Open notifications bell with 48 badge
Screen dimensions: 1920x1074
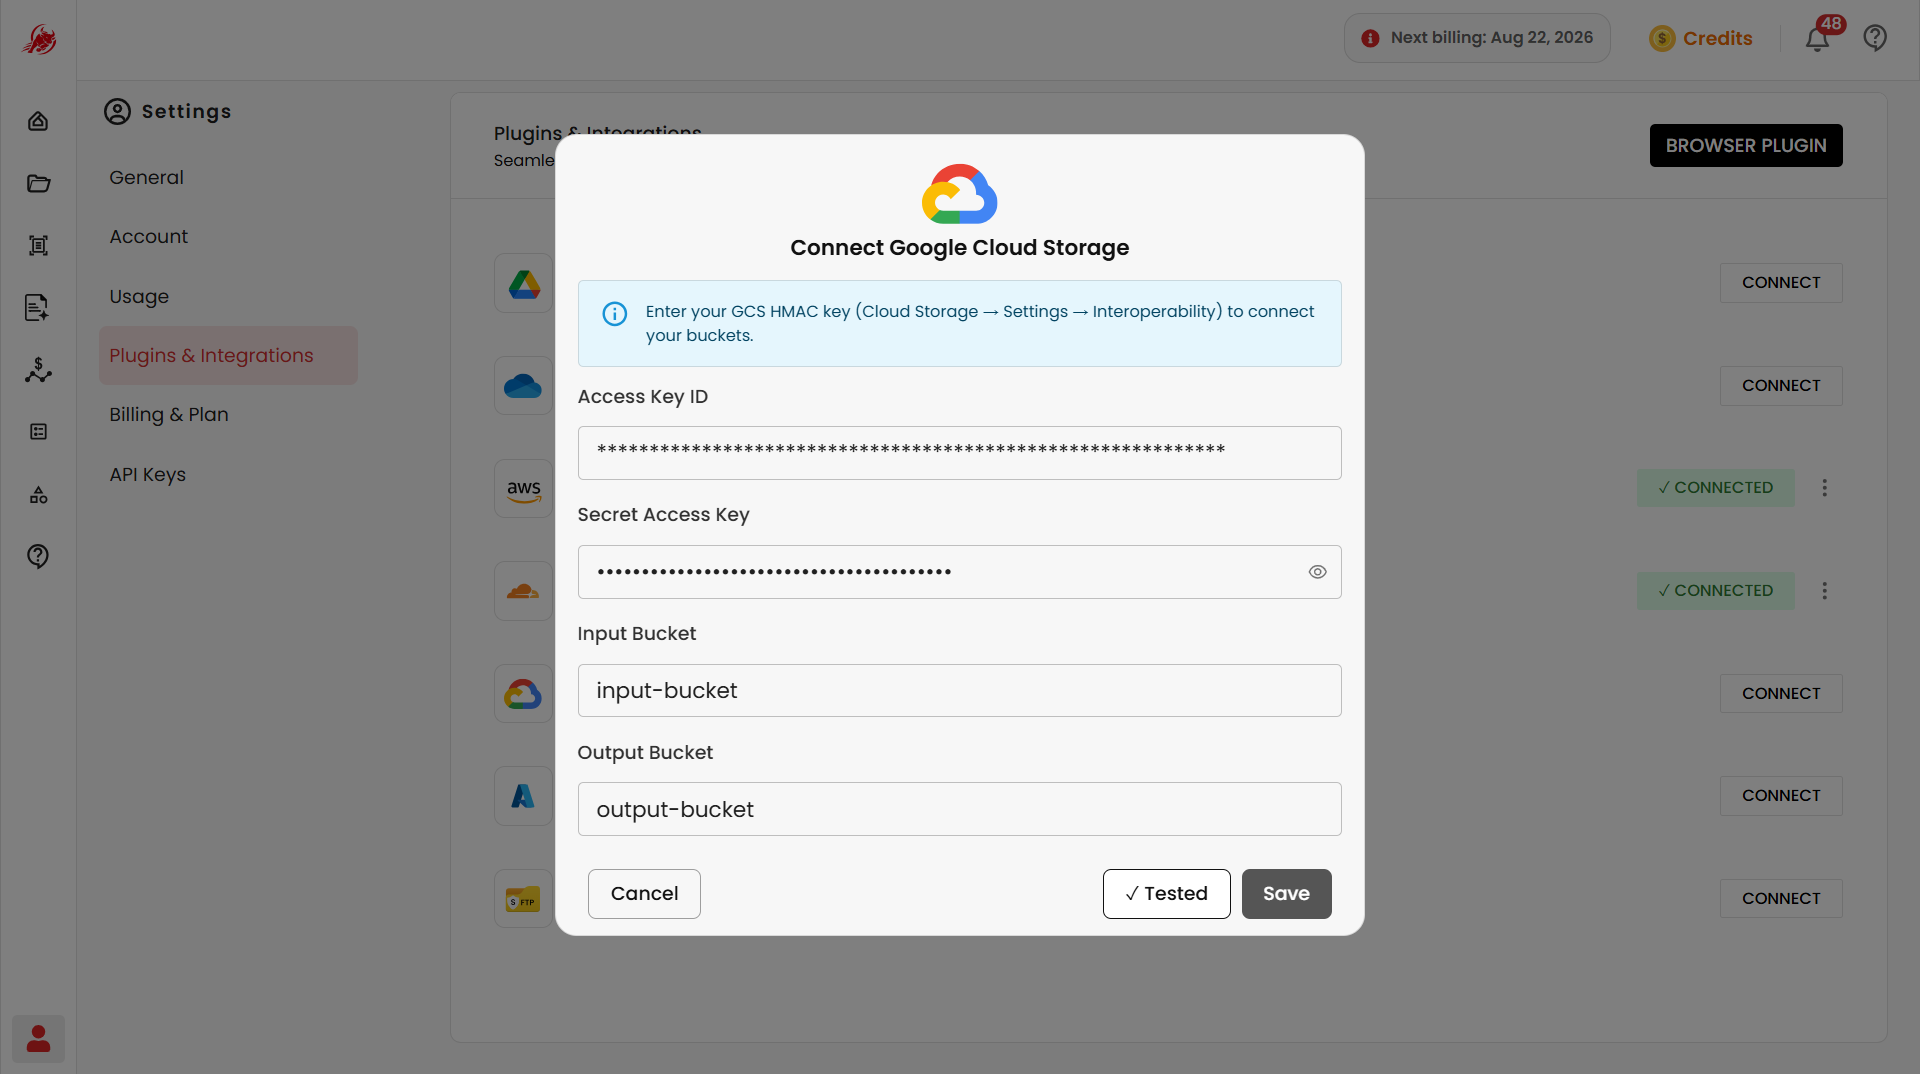tap(1819, 38)
